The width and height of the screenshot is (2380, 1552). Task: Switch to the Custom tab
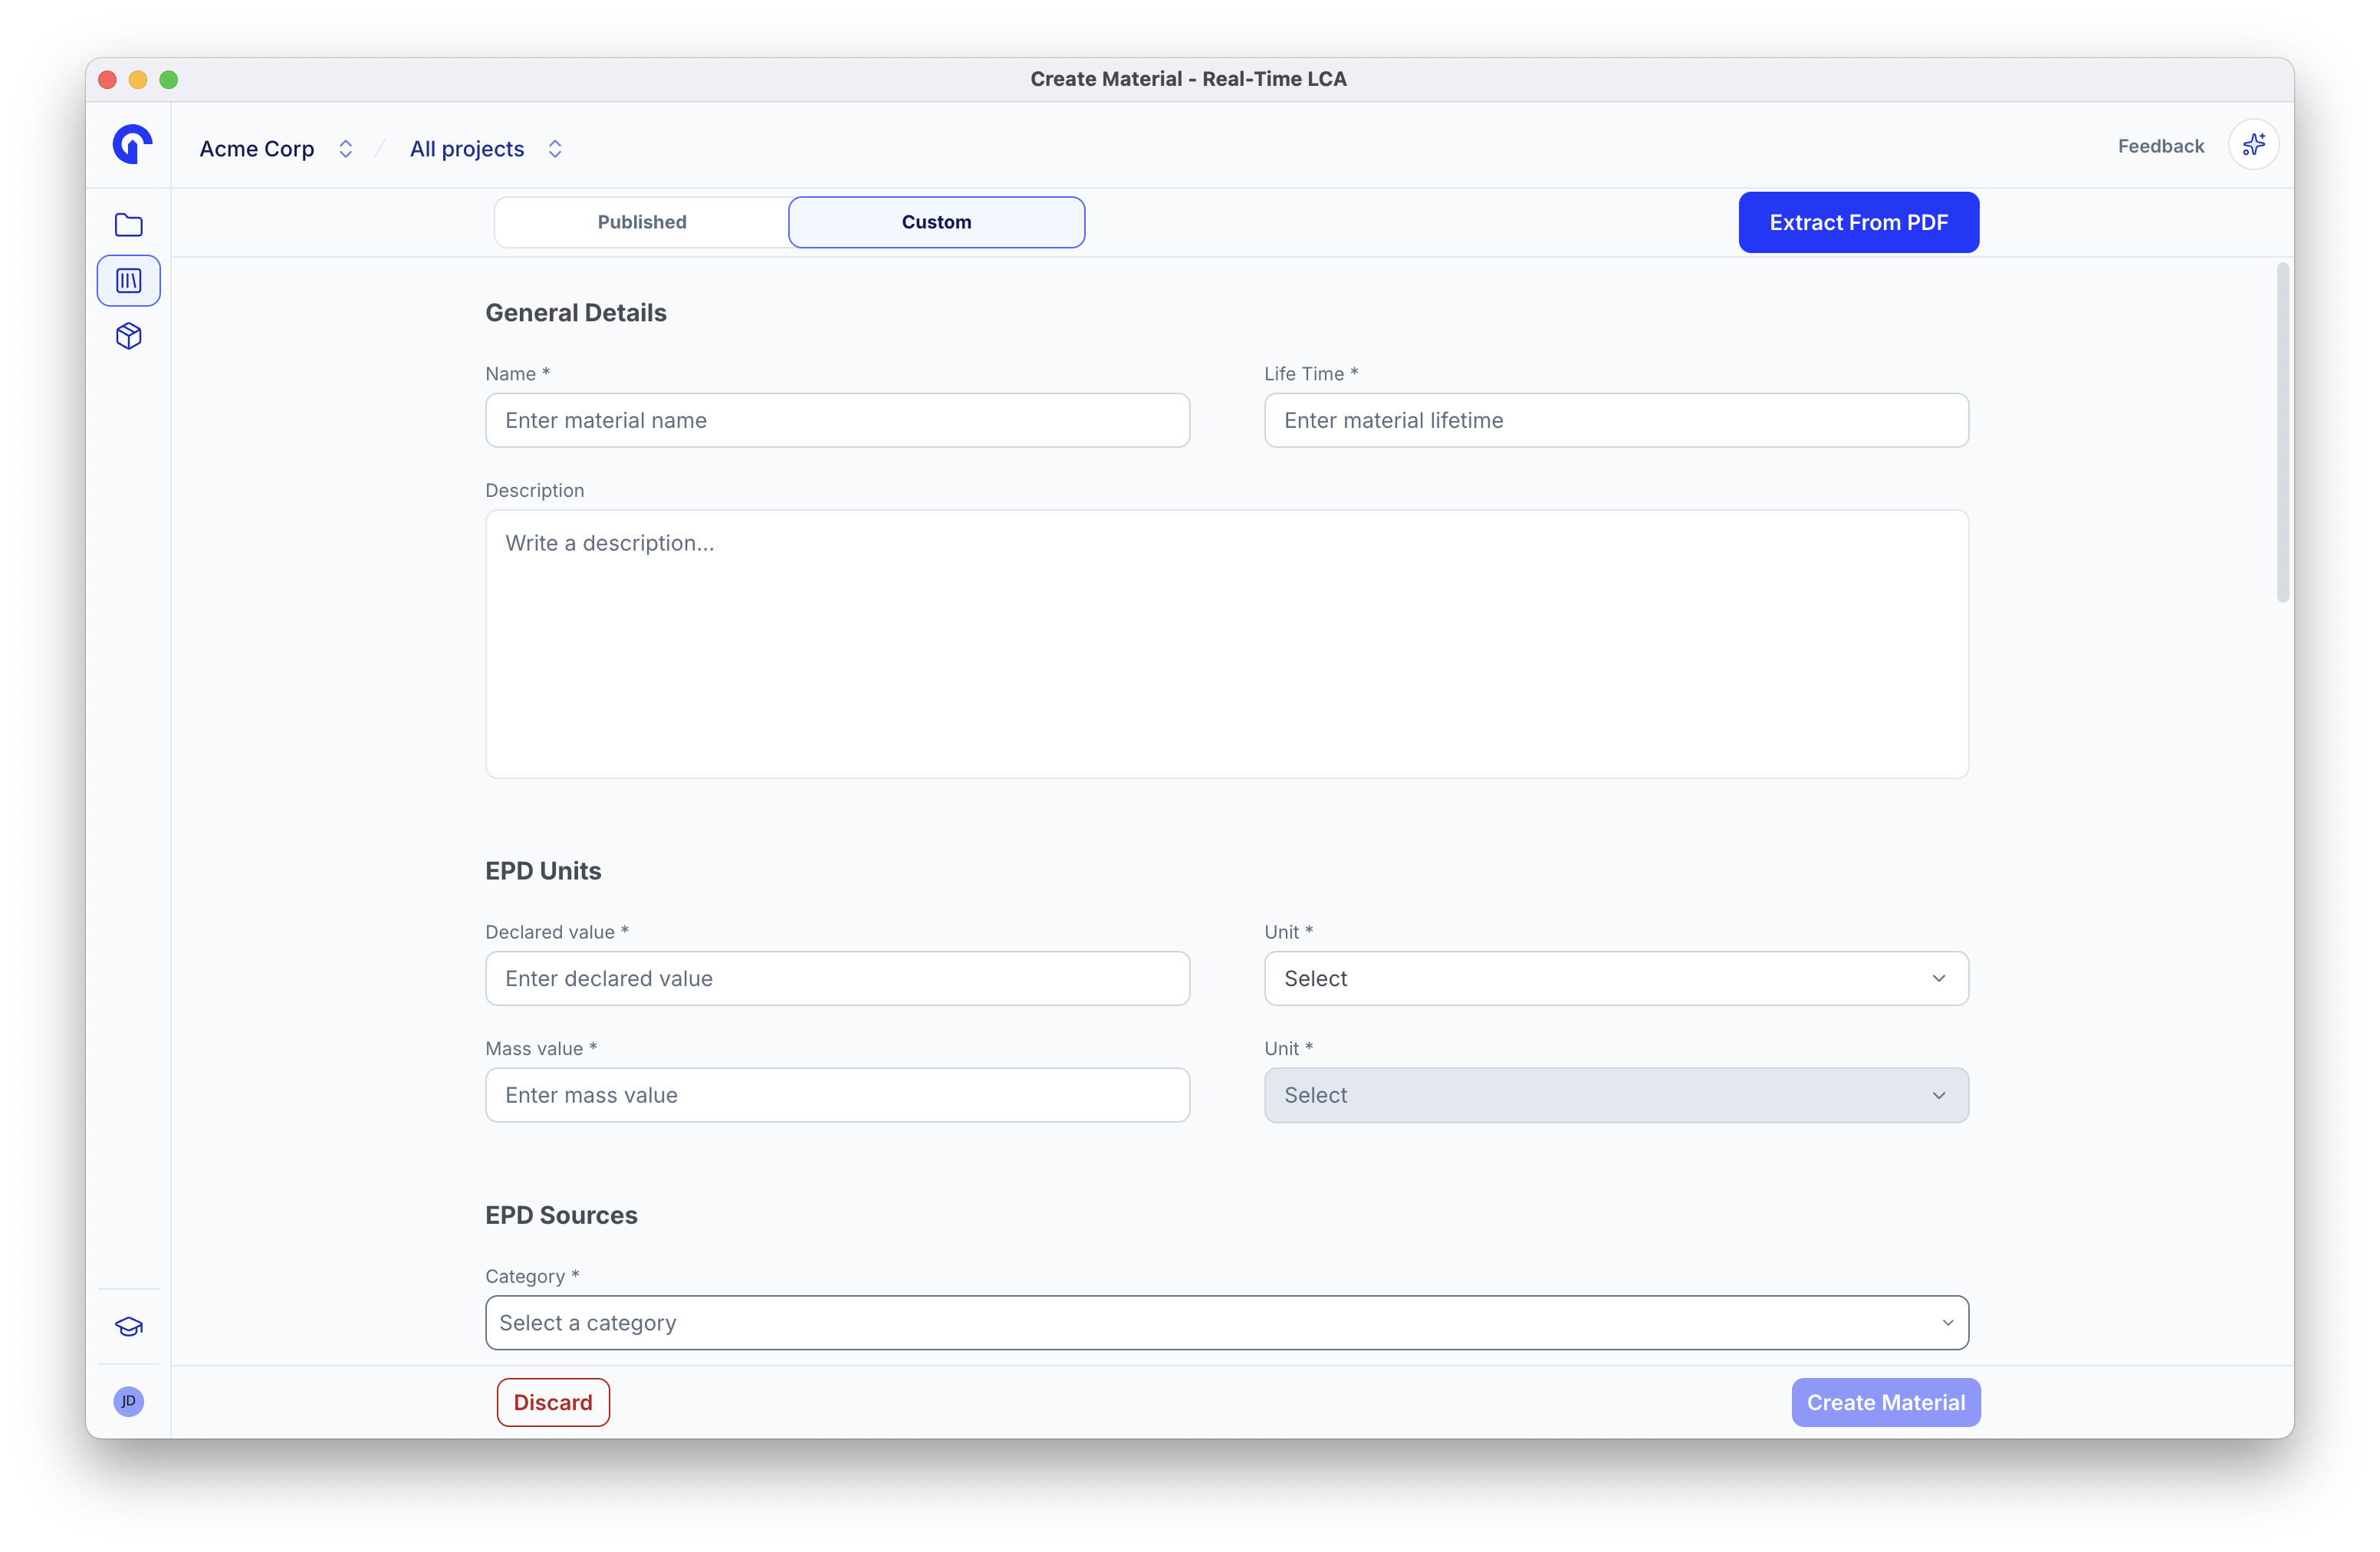[936, 222]
